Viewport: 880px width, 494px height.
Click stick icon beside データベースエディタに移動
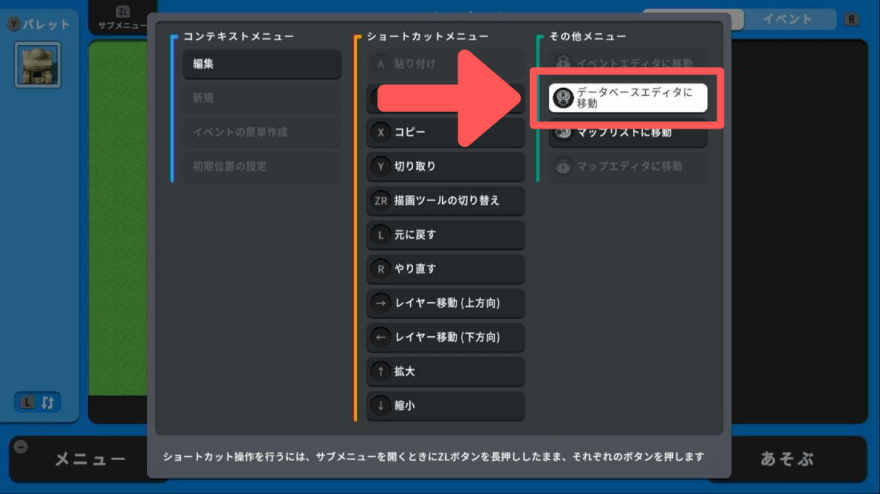point(563,98)
